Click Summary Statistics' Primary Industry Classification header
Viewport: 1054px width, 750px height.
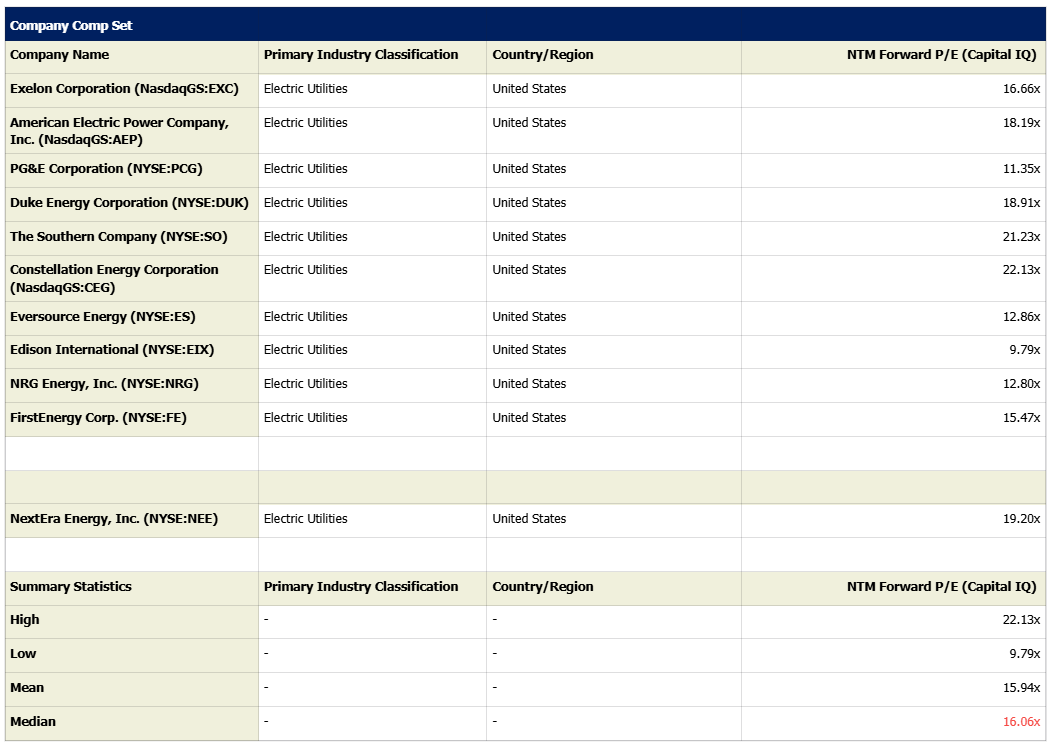(361, 587)
